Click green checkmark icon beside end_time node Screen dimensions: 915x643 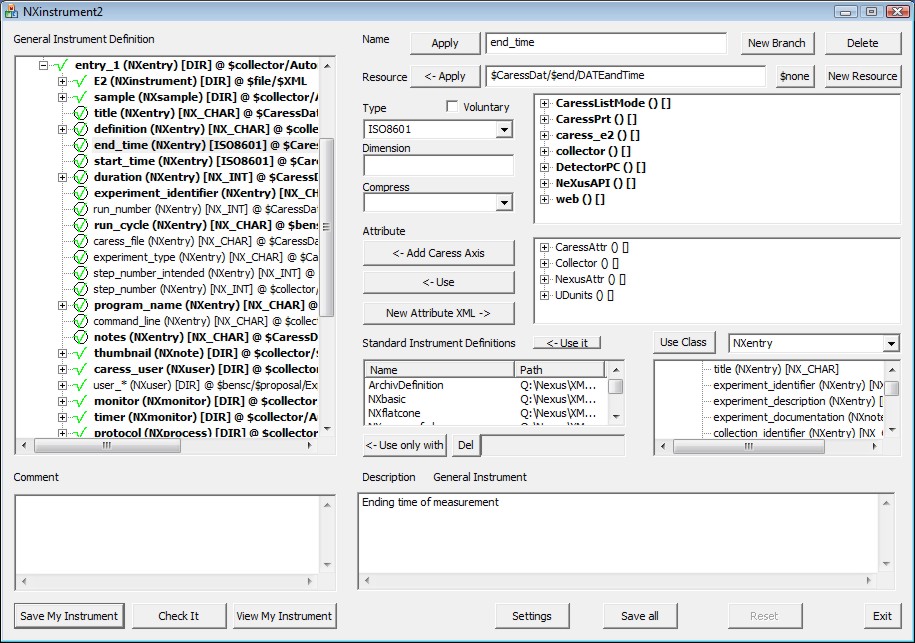(81, 146)
